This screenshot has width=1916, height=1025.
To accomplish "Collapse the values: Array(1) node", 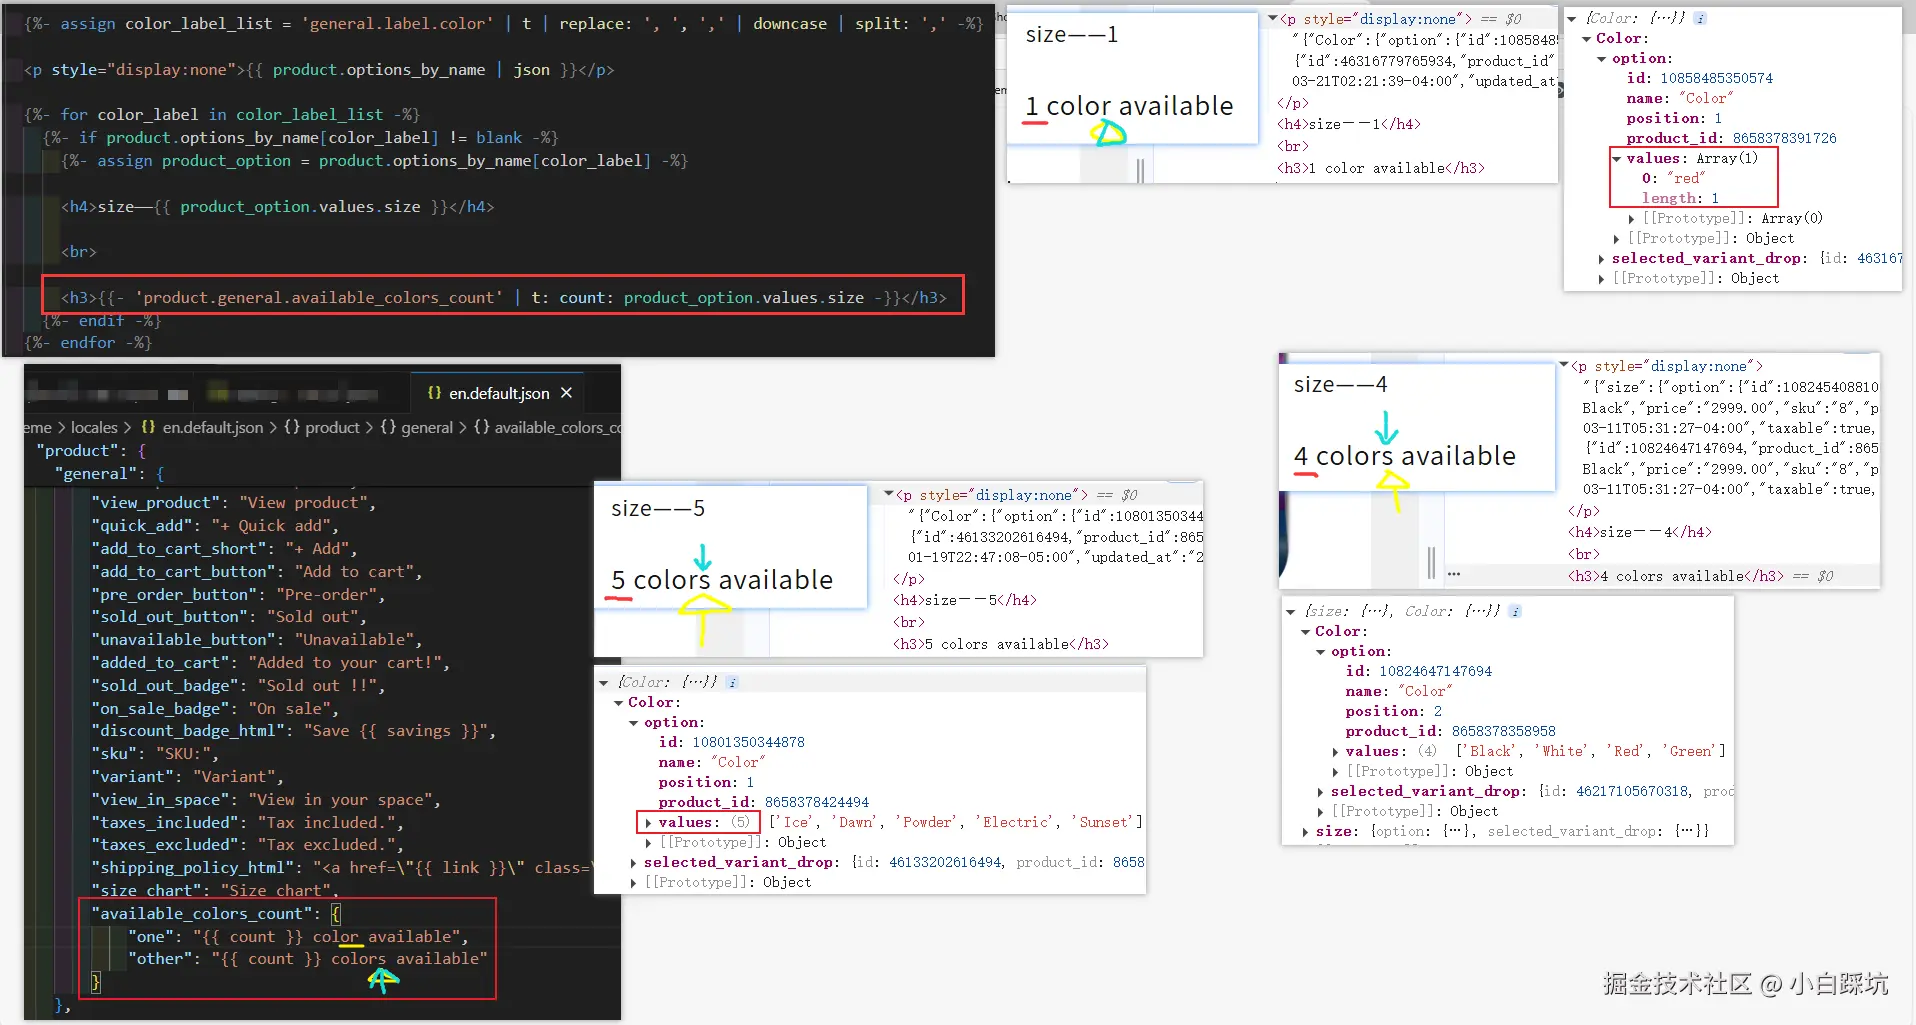I will click(1616, 158).
